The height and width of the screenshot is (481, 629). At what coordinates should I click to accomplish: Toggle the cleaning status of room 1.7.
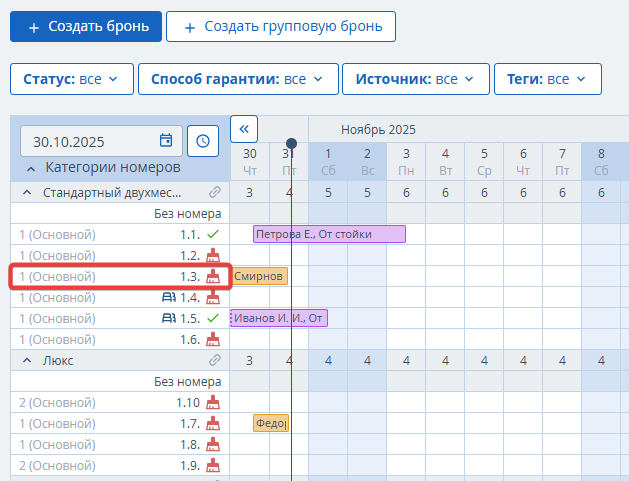pyautogui.click(x=212, y=423)
